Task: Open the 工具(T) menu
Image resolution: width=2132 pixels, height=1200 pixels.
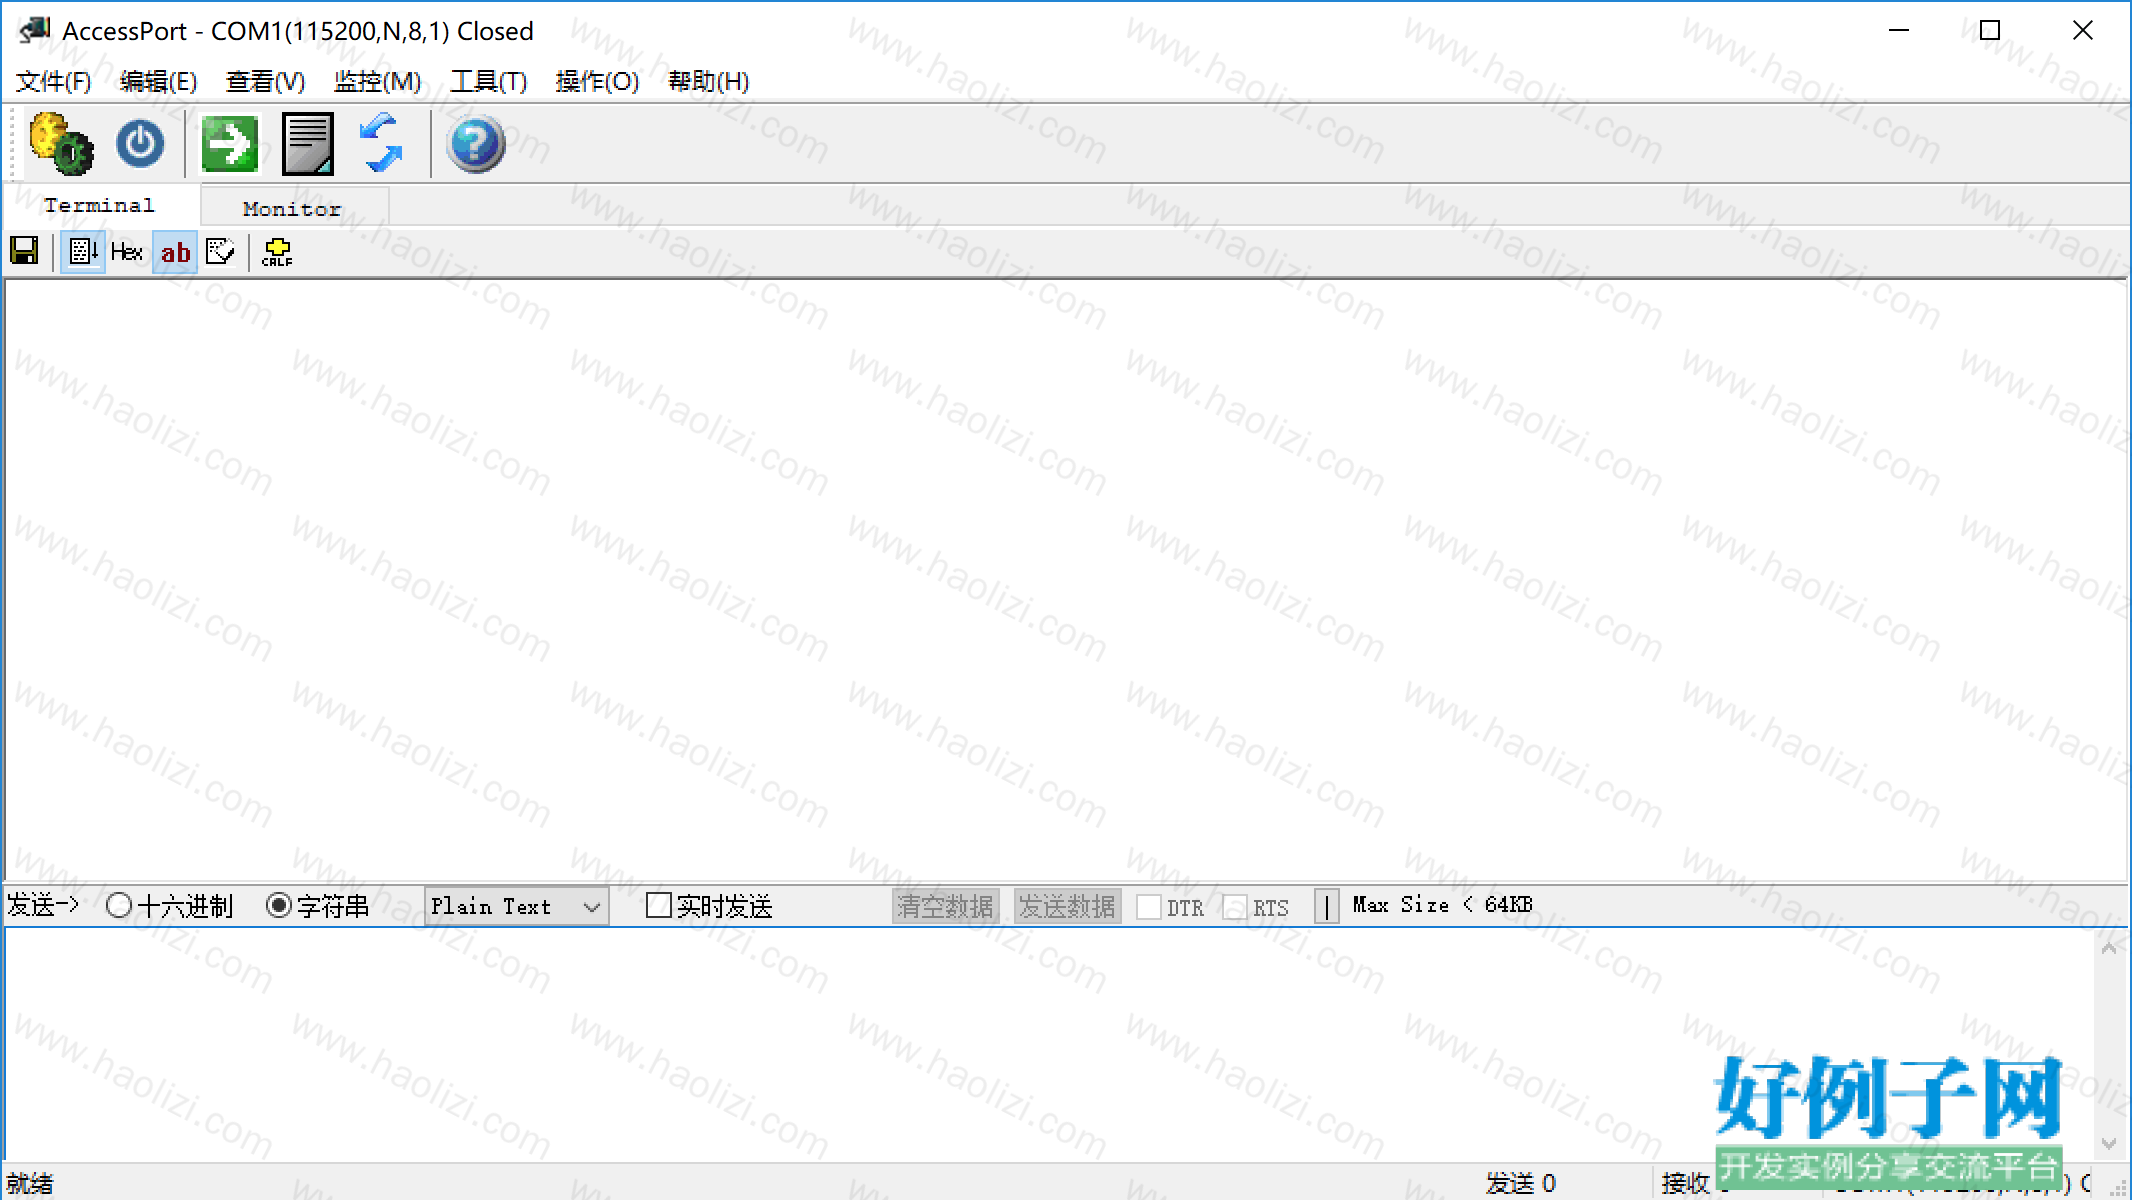Action: point(489,81)
